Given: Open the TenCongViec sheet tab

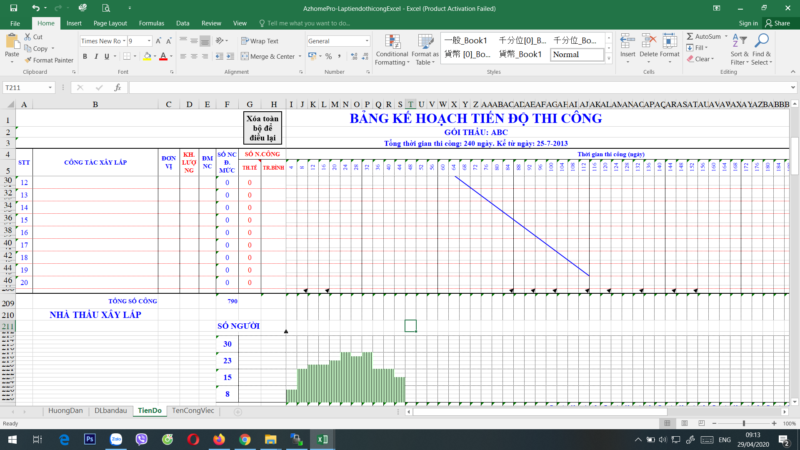Looking at the screenshot, I should (193, 411).
